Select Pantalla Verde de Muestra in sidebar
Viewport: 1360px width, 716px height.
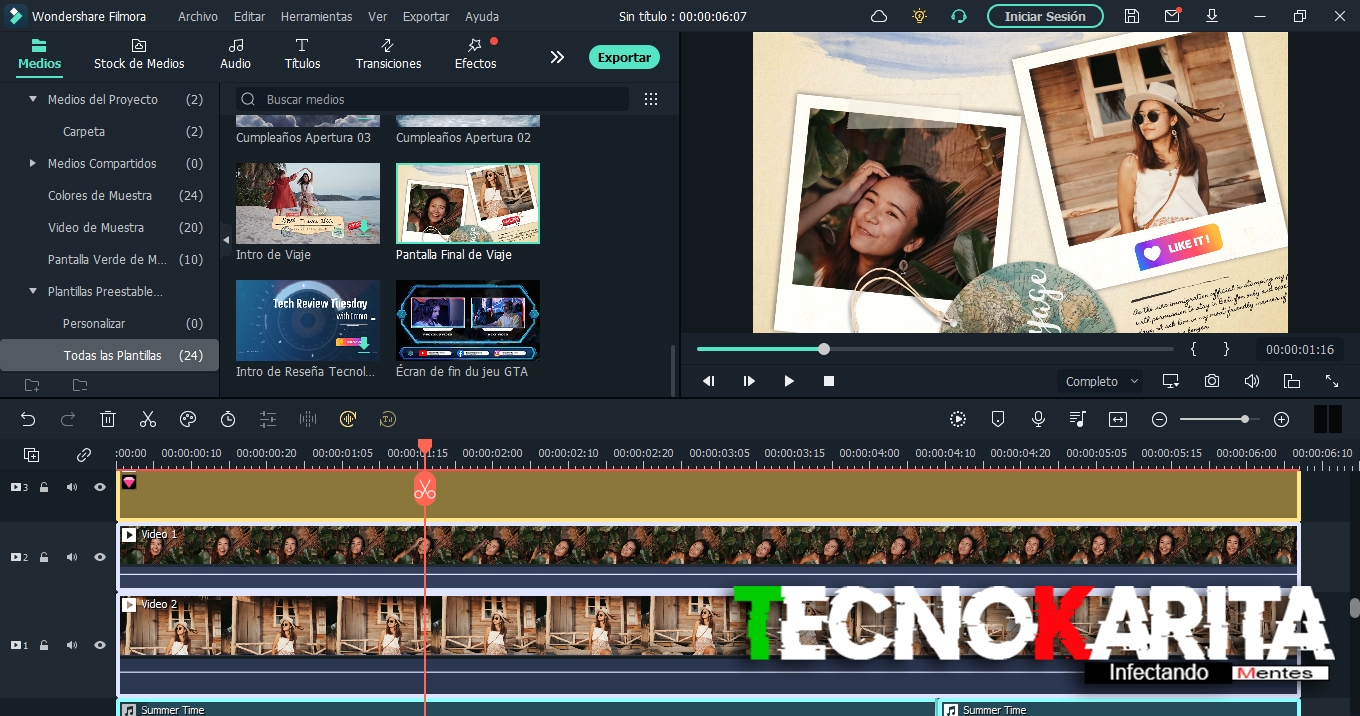coord(108,259)
